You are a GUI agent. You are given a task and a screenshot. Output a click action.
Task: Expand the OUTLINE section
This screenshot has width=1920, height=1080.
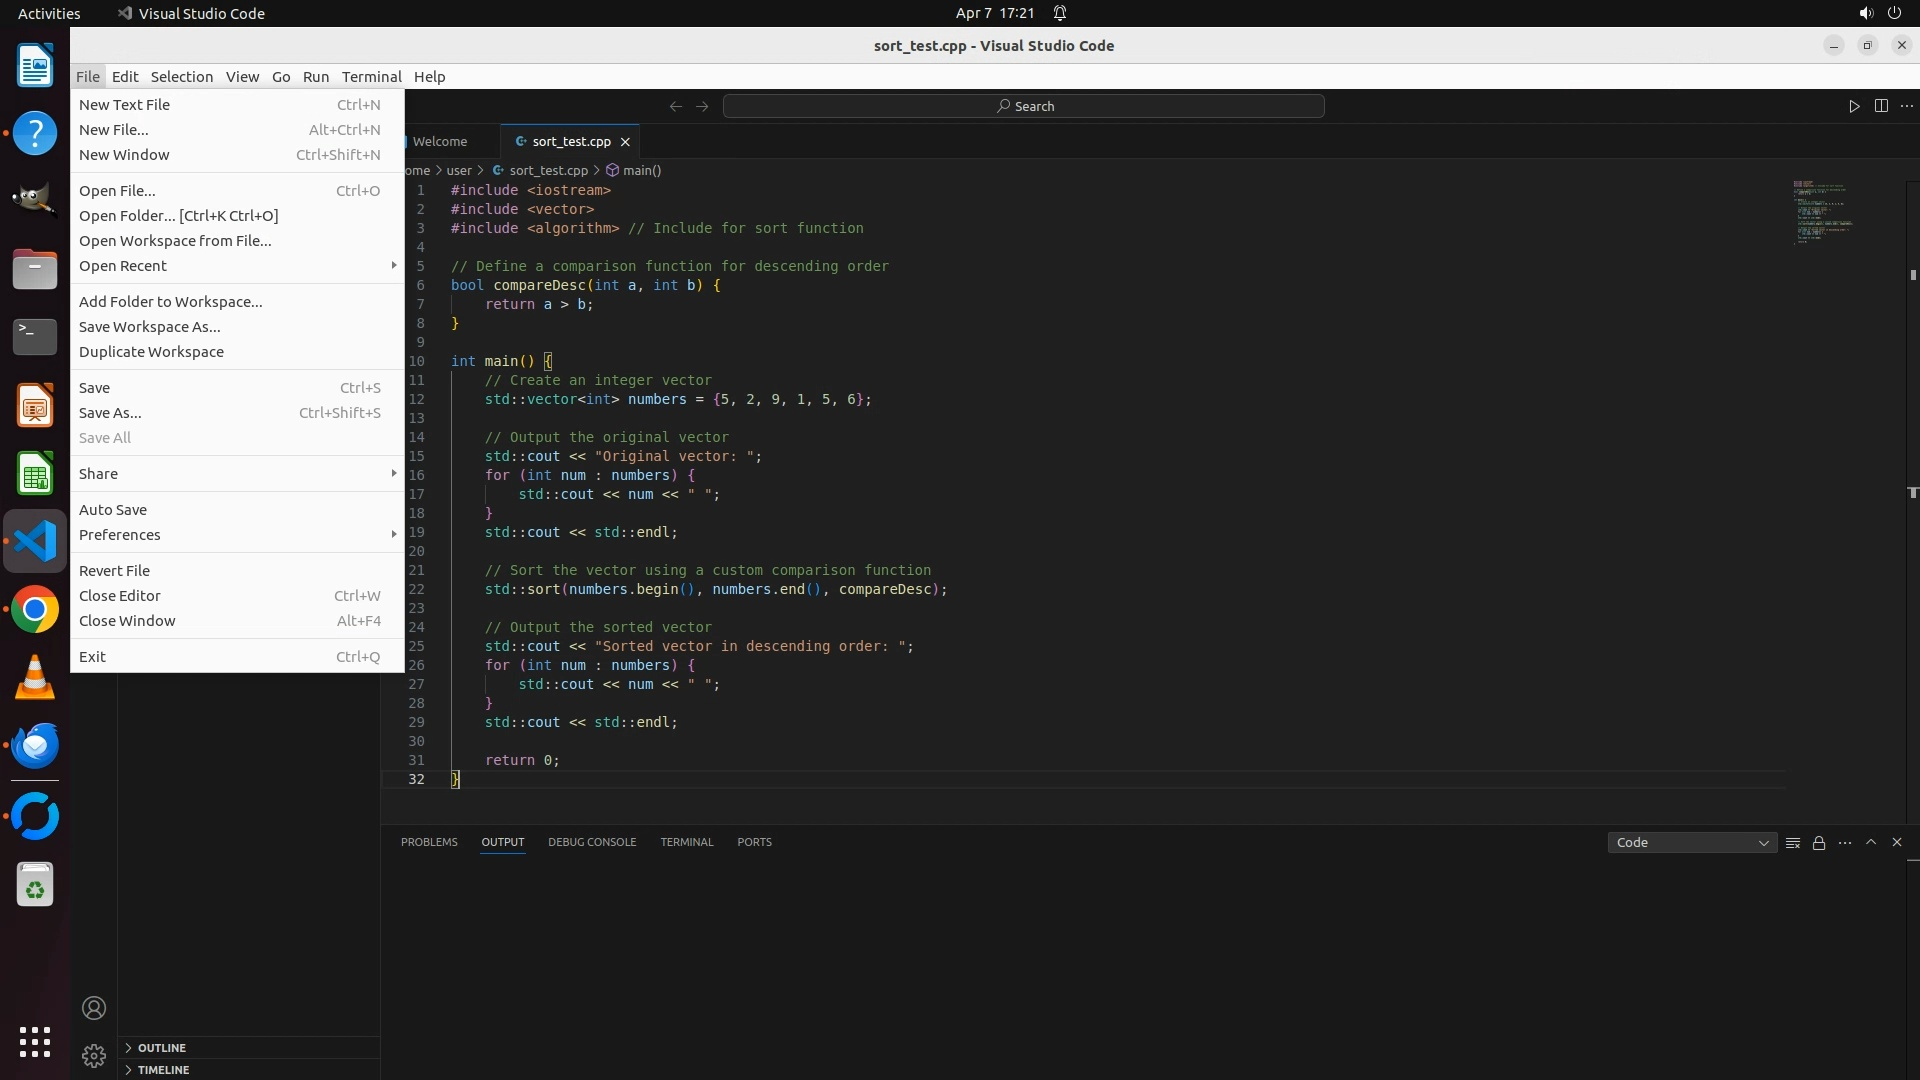click(x=161, y=1048)
